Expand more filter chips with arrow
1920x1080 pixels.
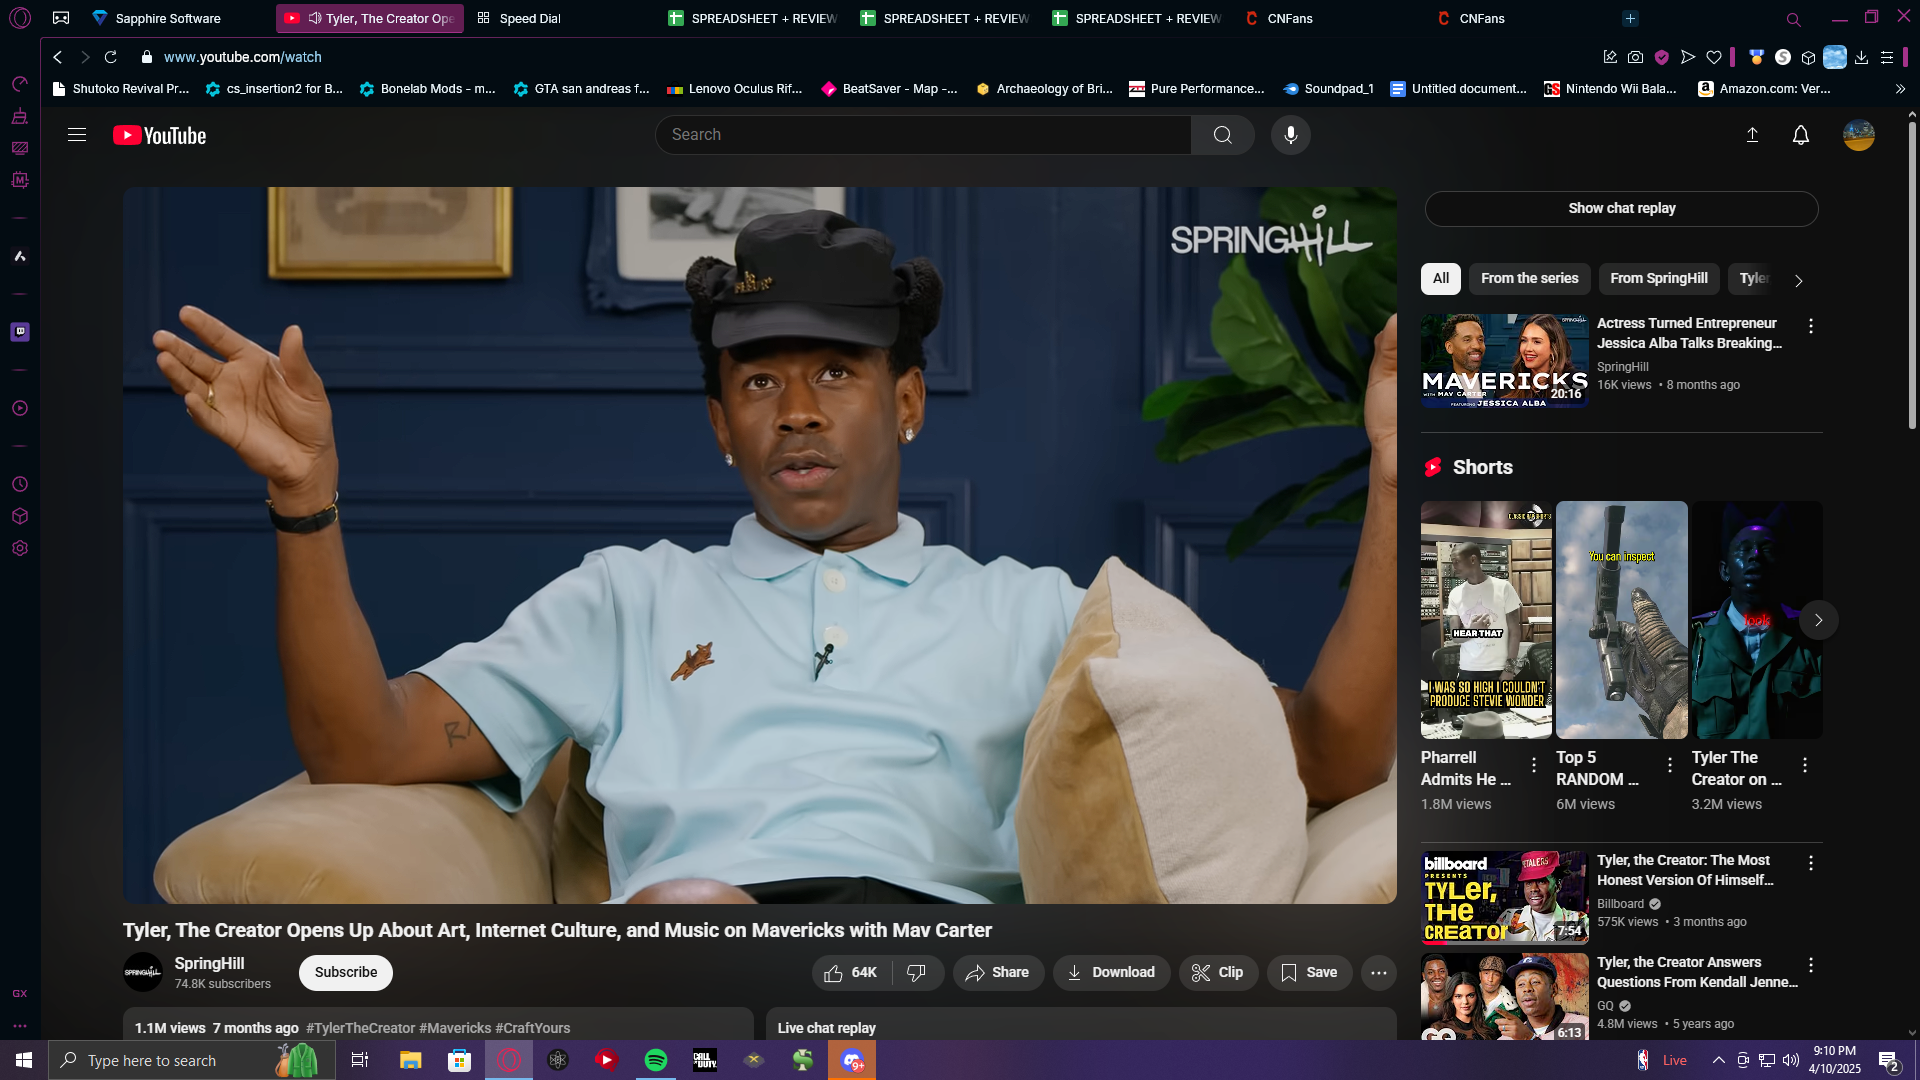[x=1798, y=281]
